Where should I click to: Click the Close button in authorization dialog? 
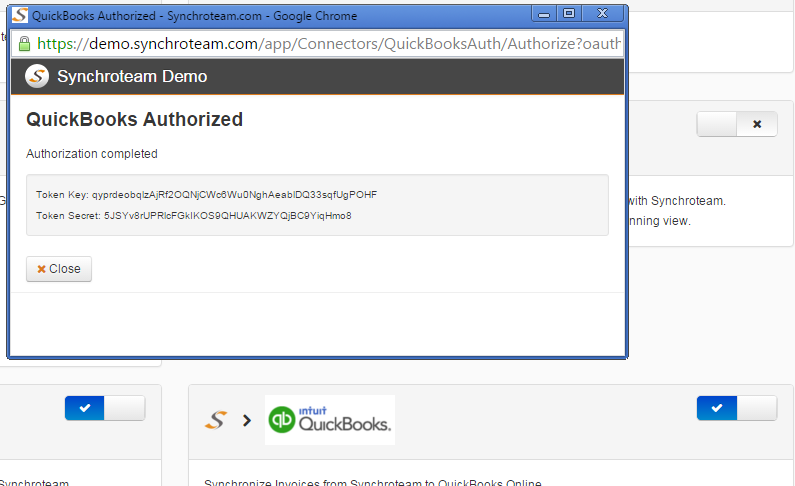[59, 269]
